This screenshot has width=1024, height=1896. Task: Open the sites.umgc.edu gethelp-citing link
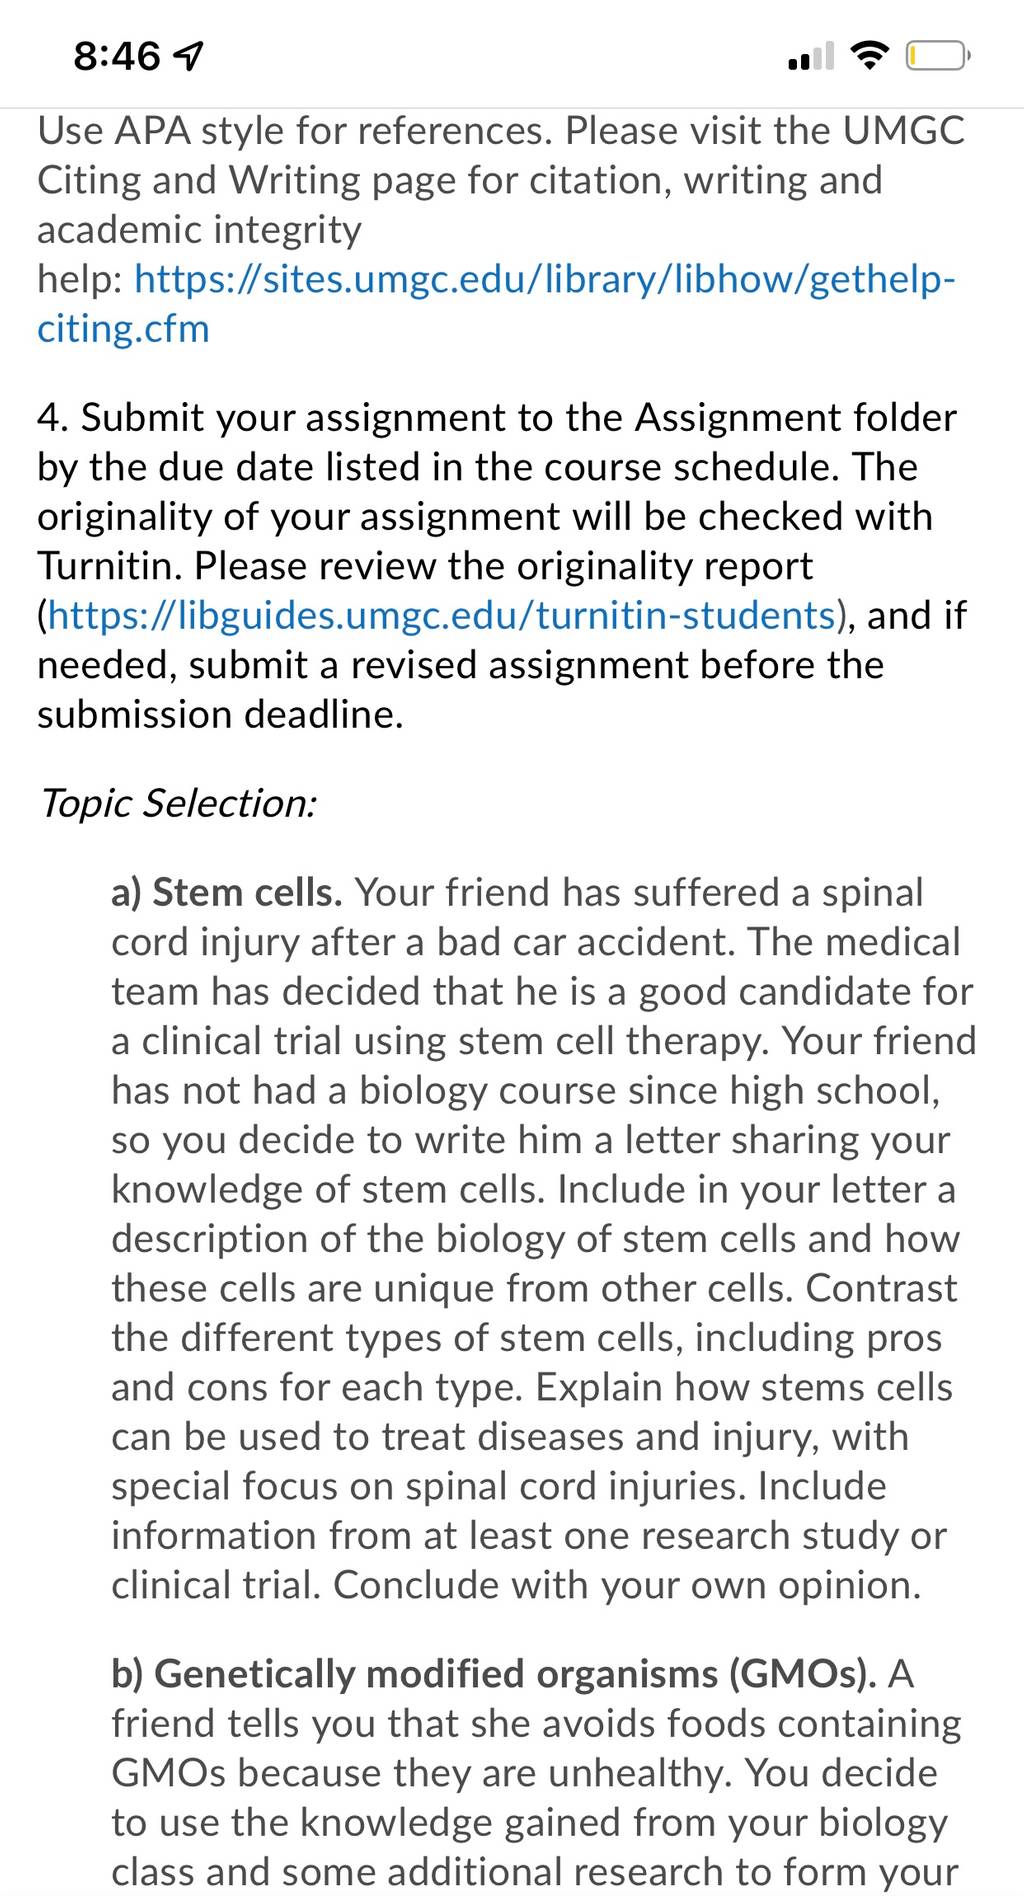[x=545, y=279]
